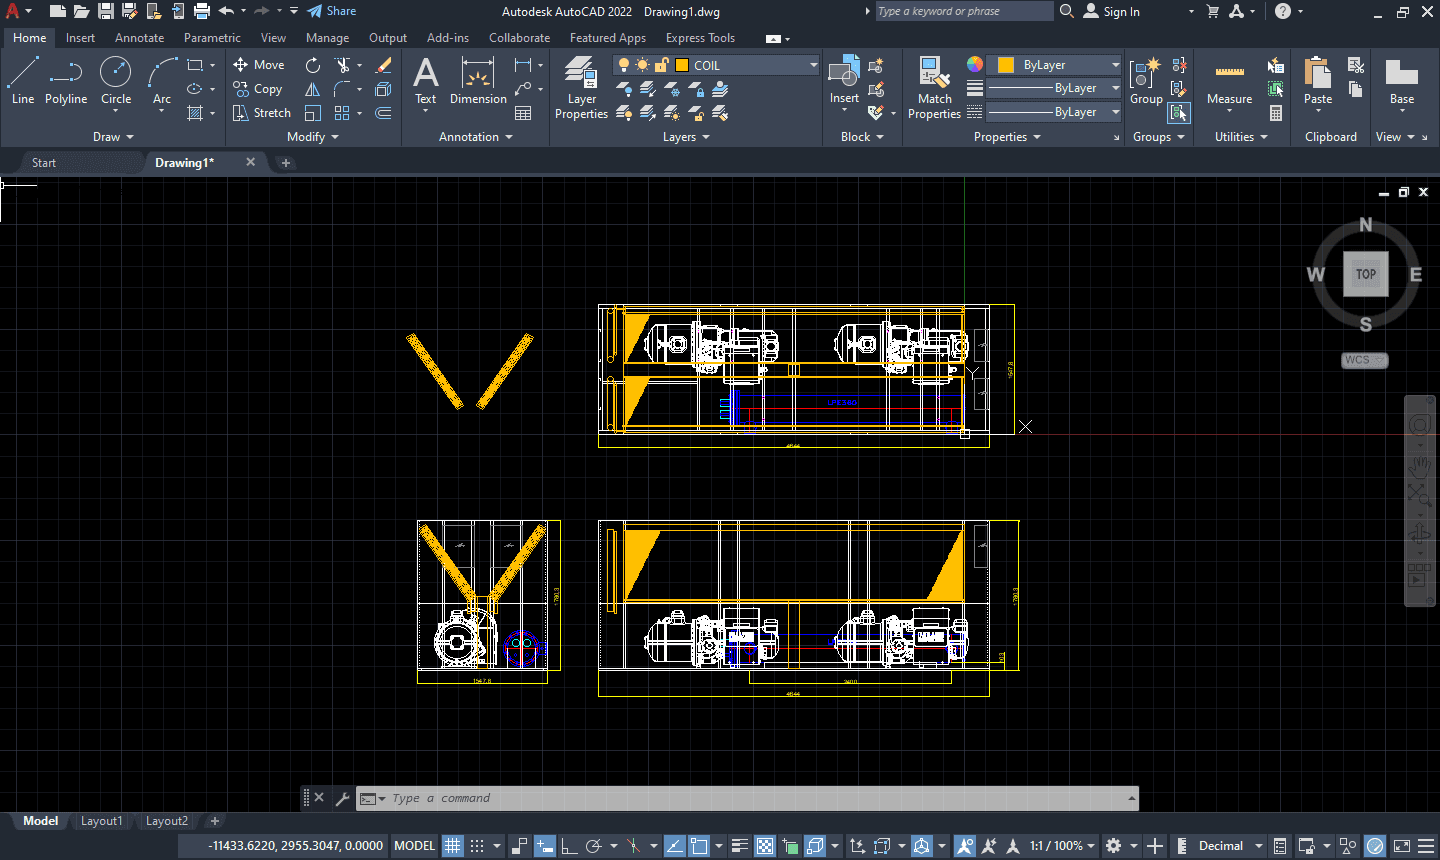Viewport: 1440px width, 860px height.
Task: Toggle drawing grid display in status bar
Action: tap(453, 846)
